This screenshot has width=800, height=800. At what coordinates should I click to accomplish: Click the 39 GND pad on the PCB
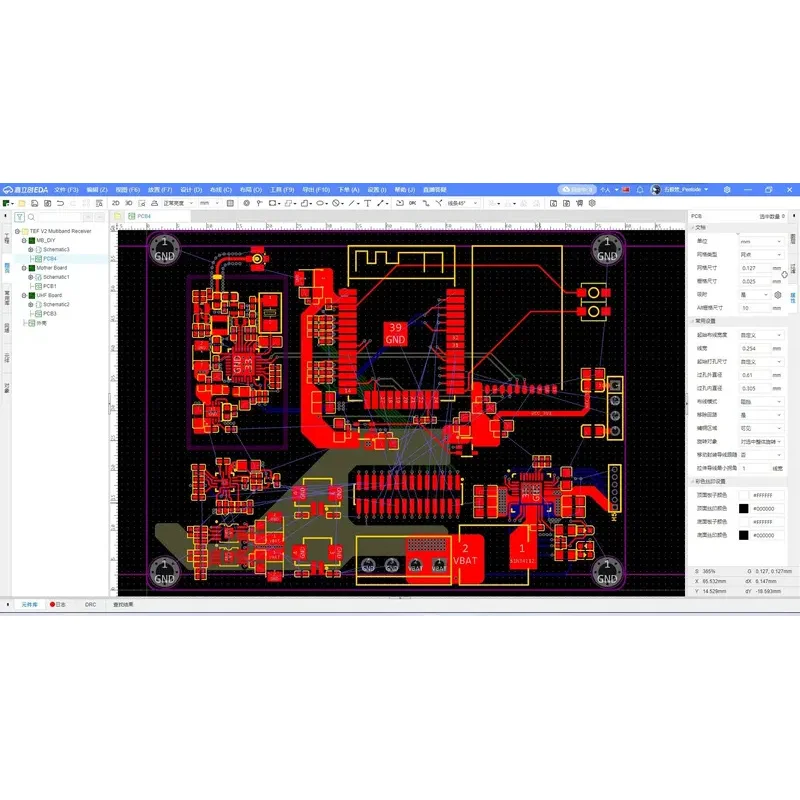point(395,334)
